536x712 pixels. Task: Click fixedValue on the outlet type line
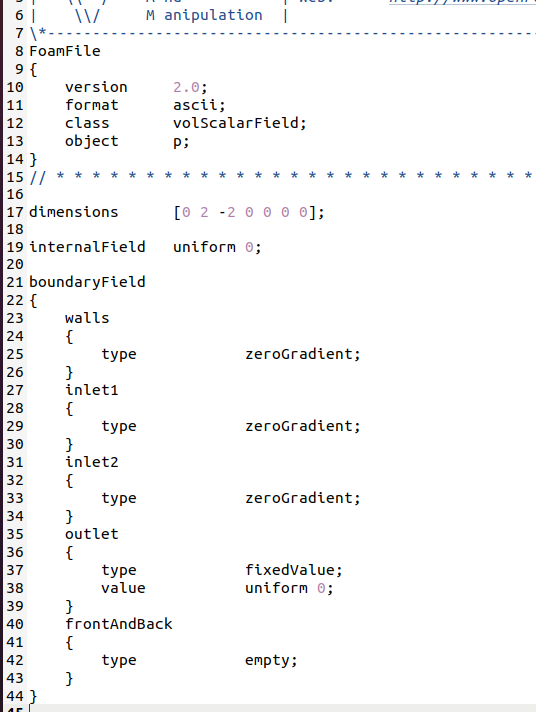(289, 570)
